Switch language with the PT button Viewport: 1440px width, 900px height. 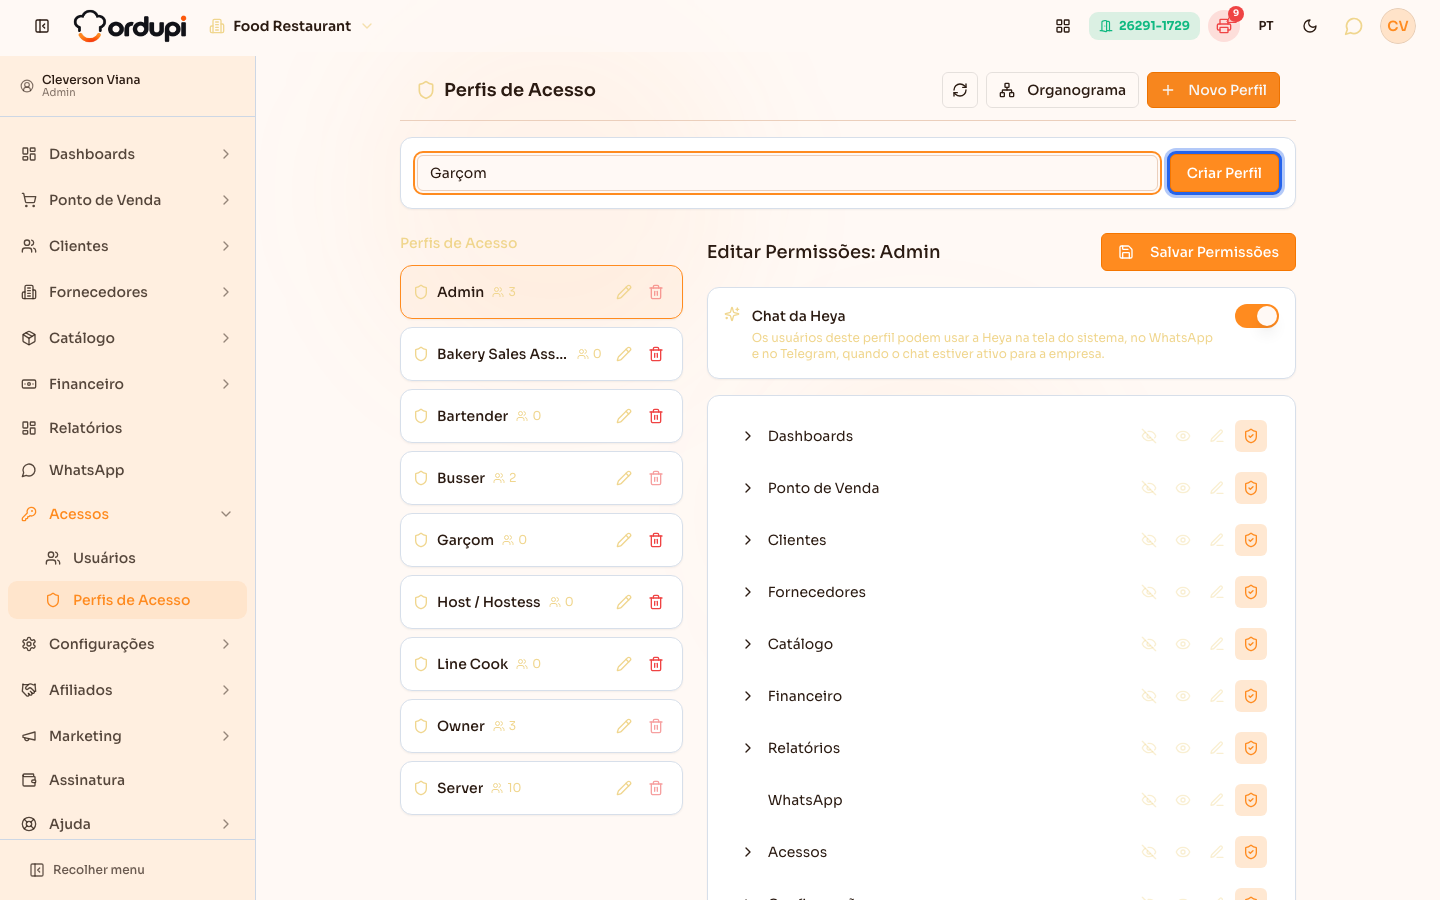(1266, 26)
